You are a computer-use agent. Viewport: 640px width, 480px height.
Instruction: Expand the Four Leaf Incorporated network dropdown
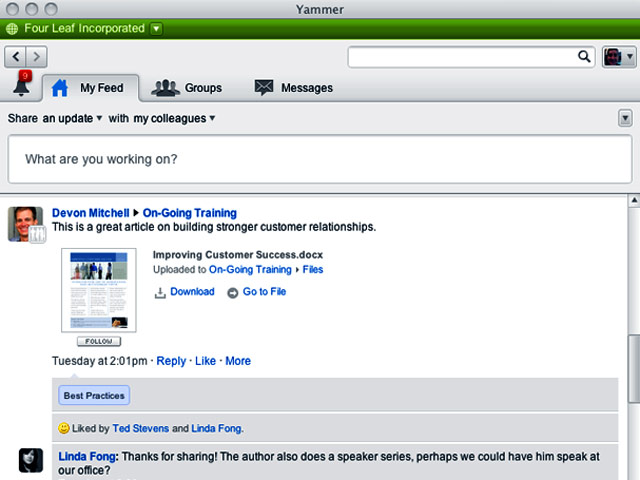pyautogui.click(x=156, y=28)
